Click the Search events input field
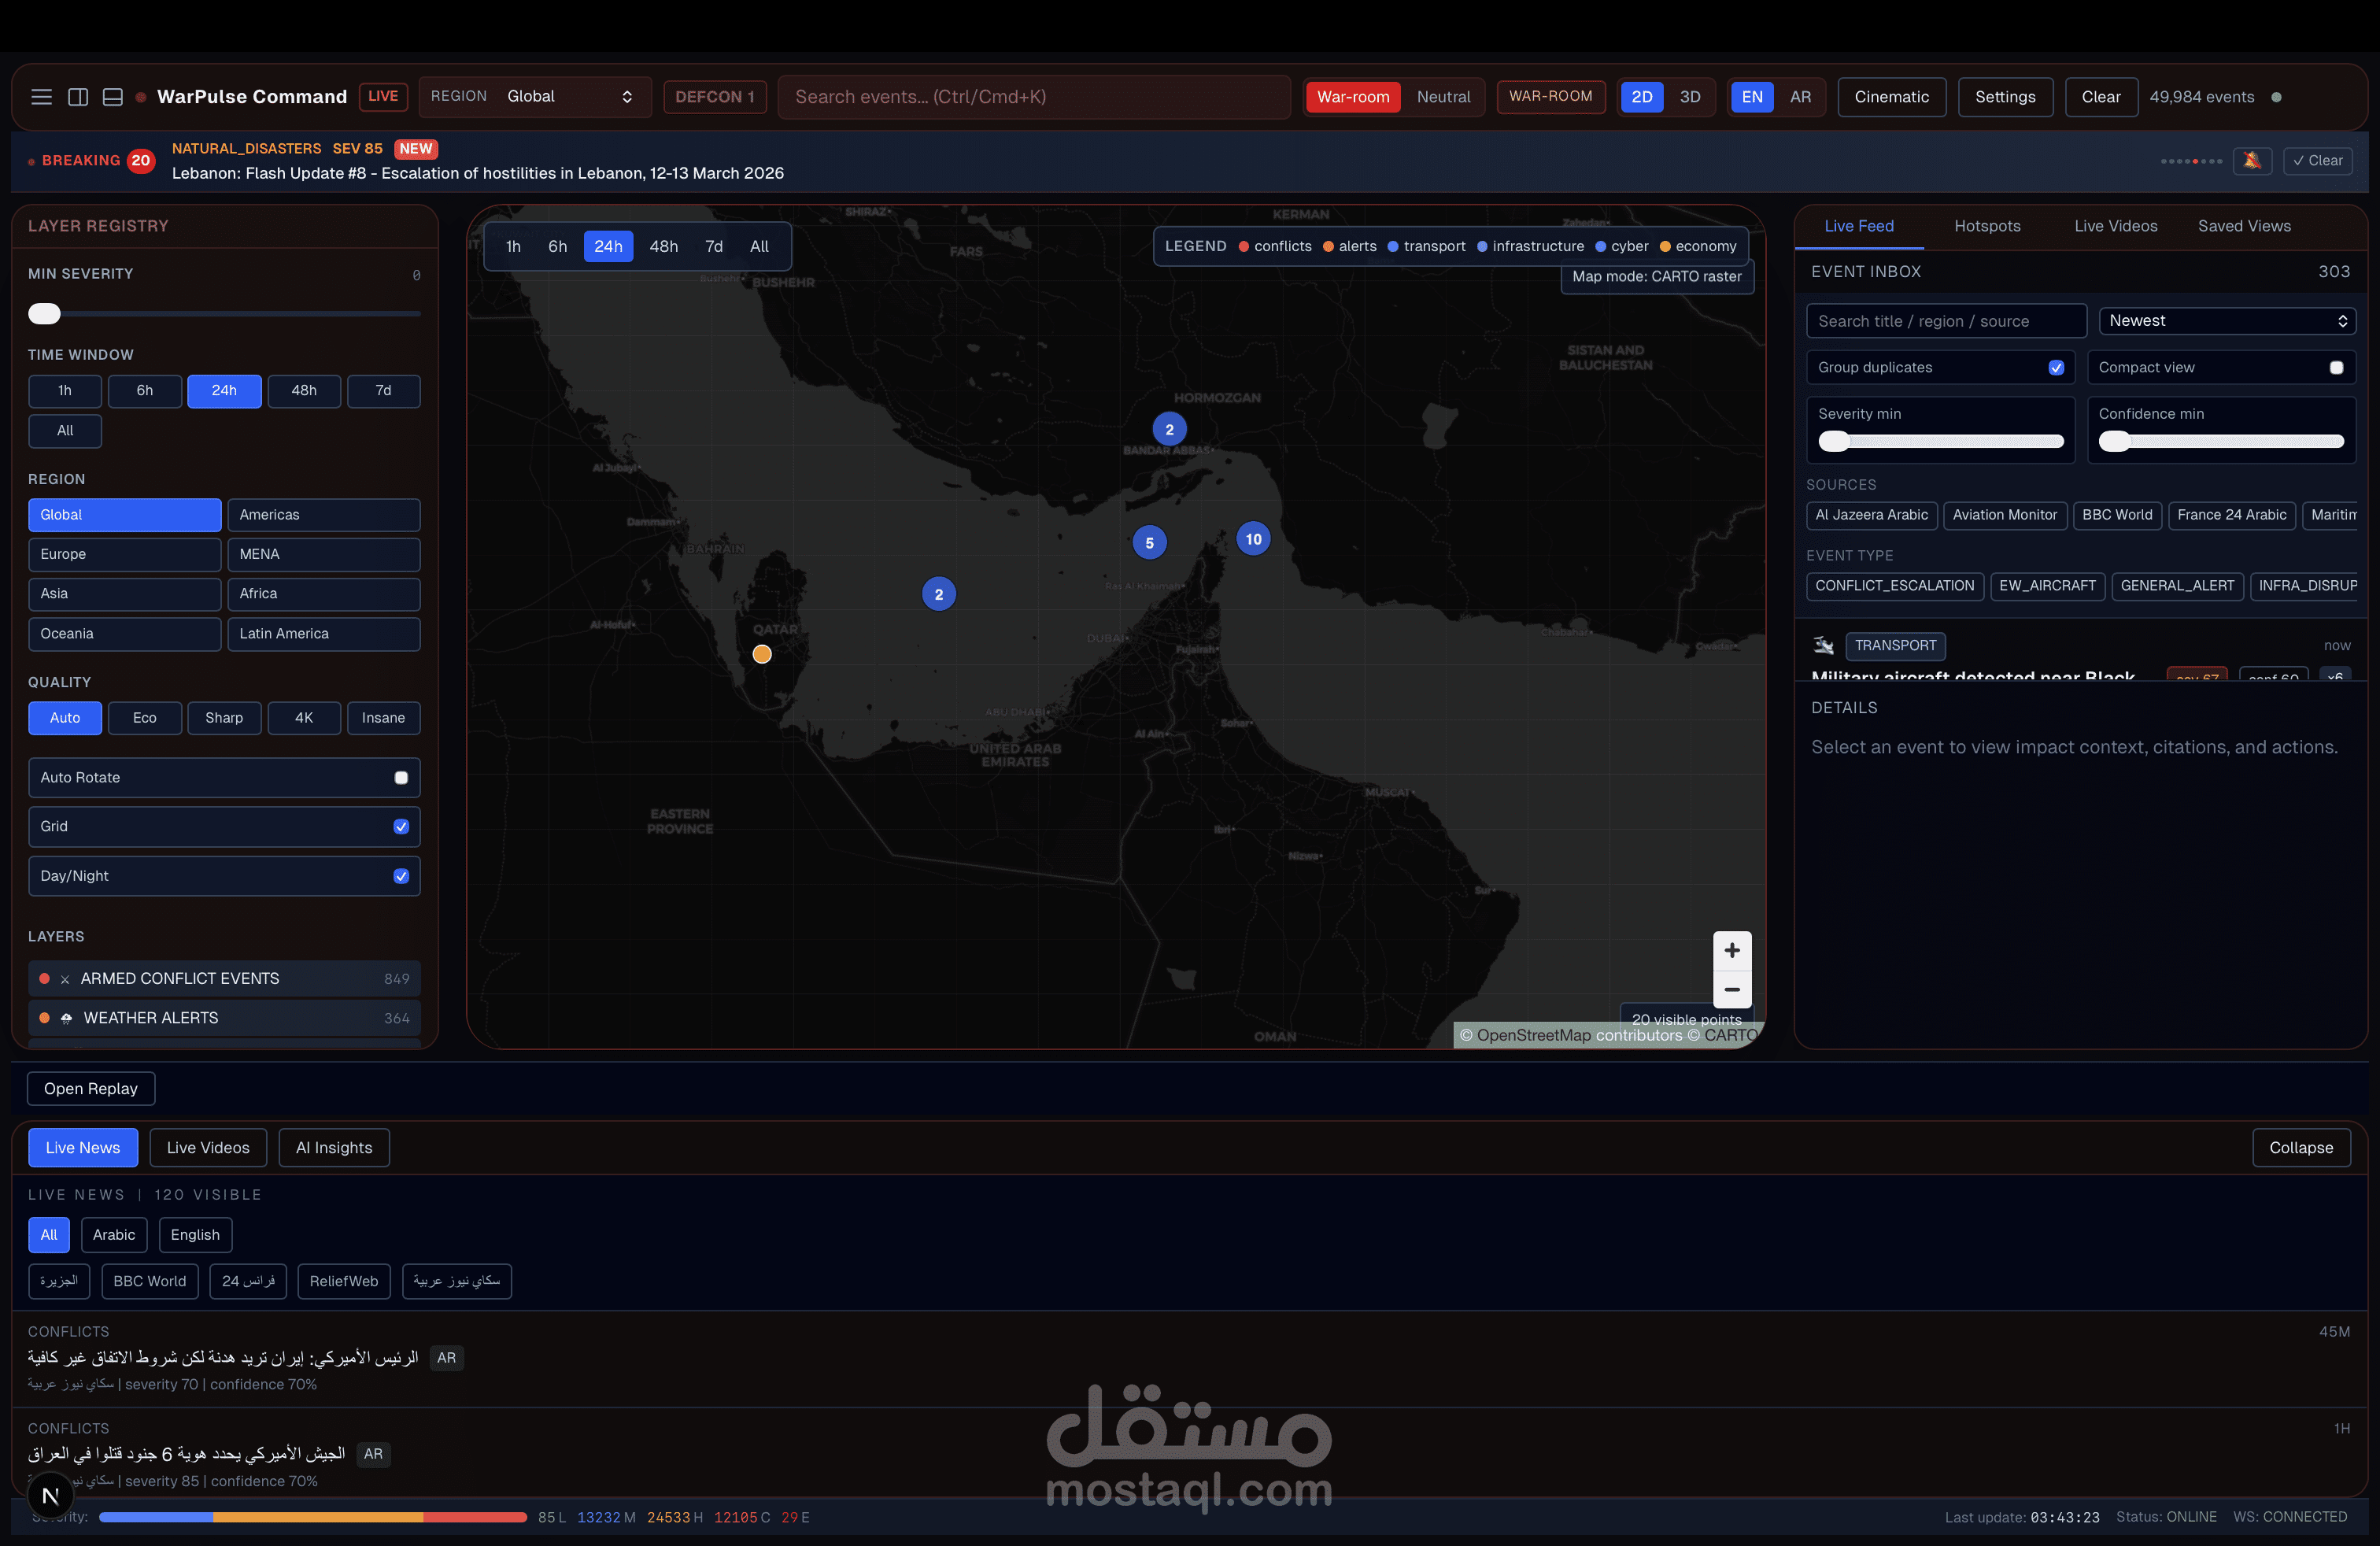Viewport: 2380px width, 1546px height. coord(1034,97)
